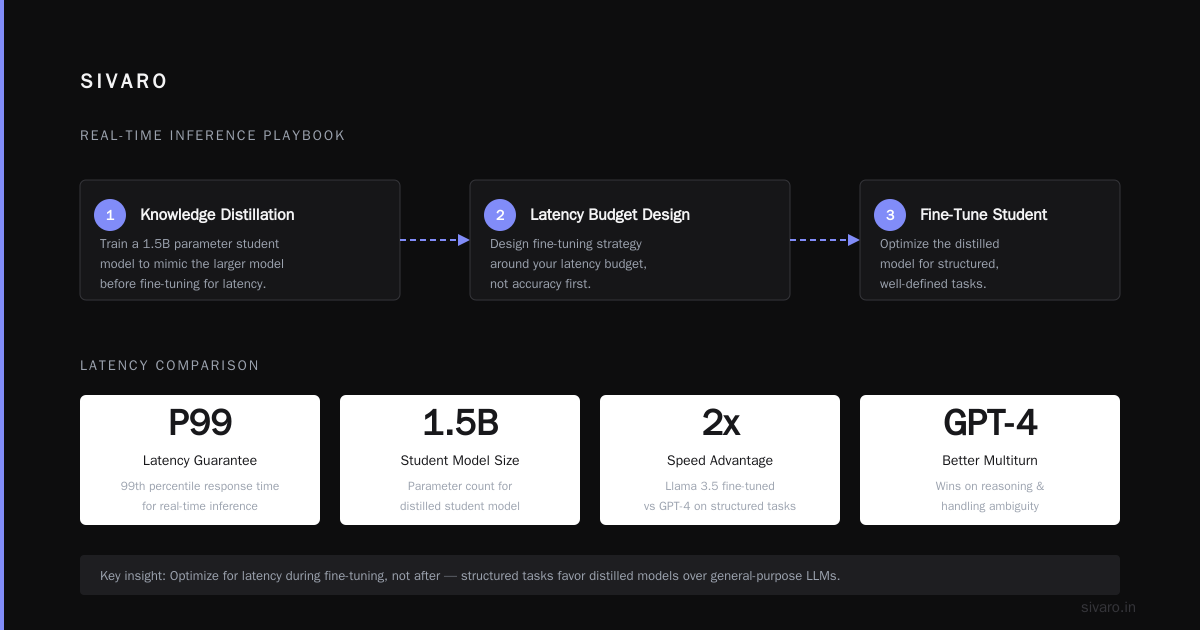Viewport: 1200px width, 630px height.
Task: Click the large 2x figure
Action: pos(720,423)
